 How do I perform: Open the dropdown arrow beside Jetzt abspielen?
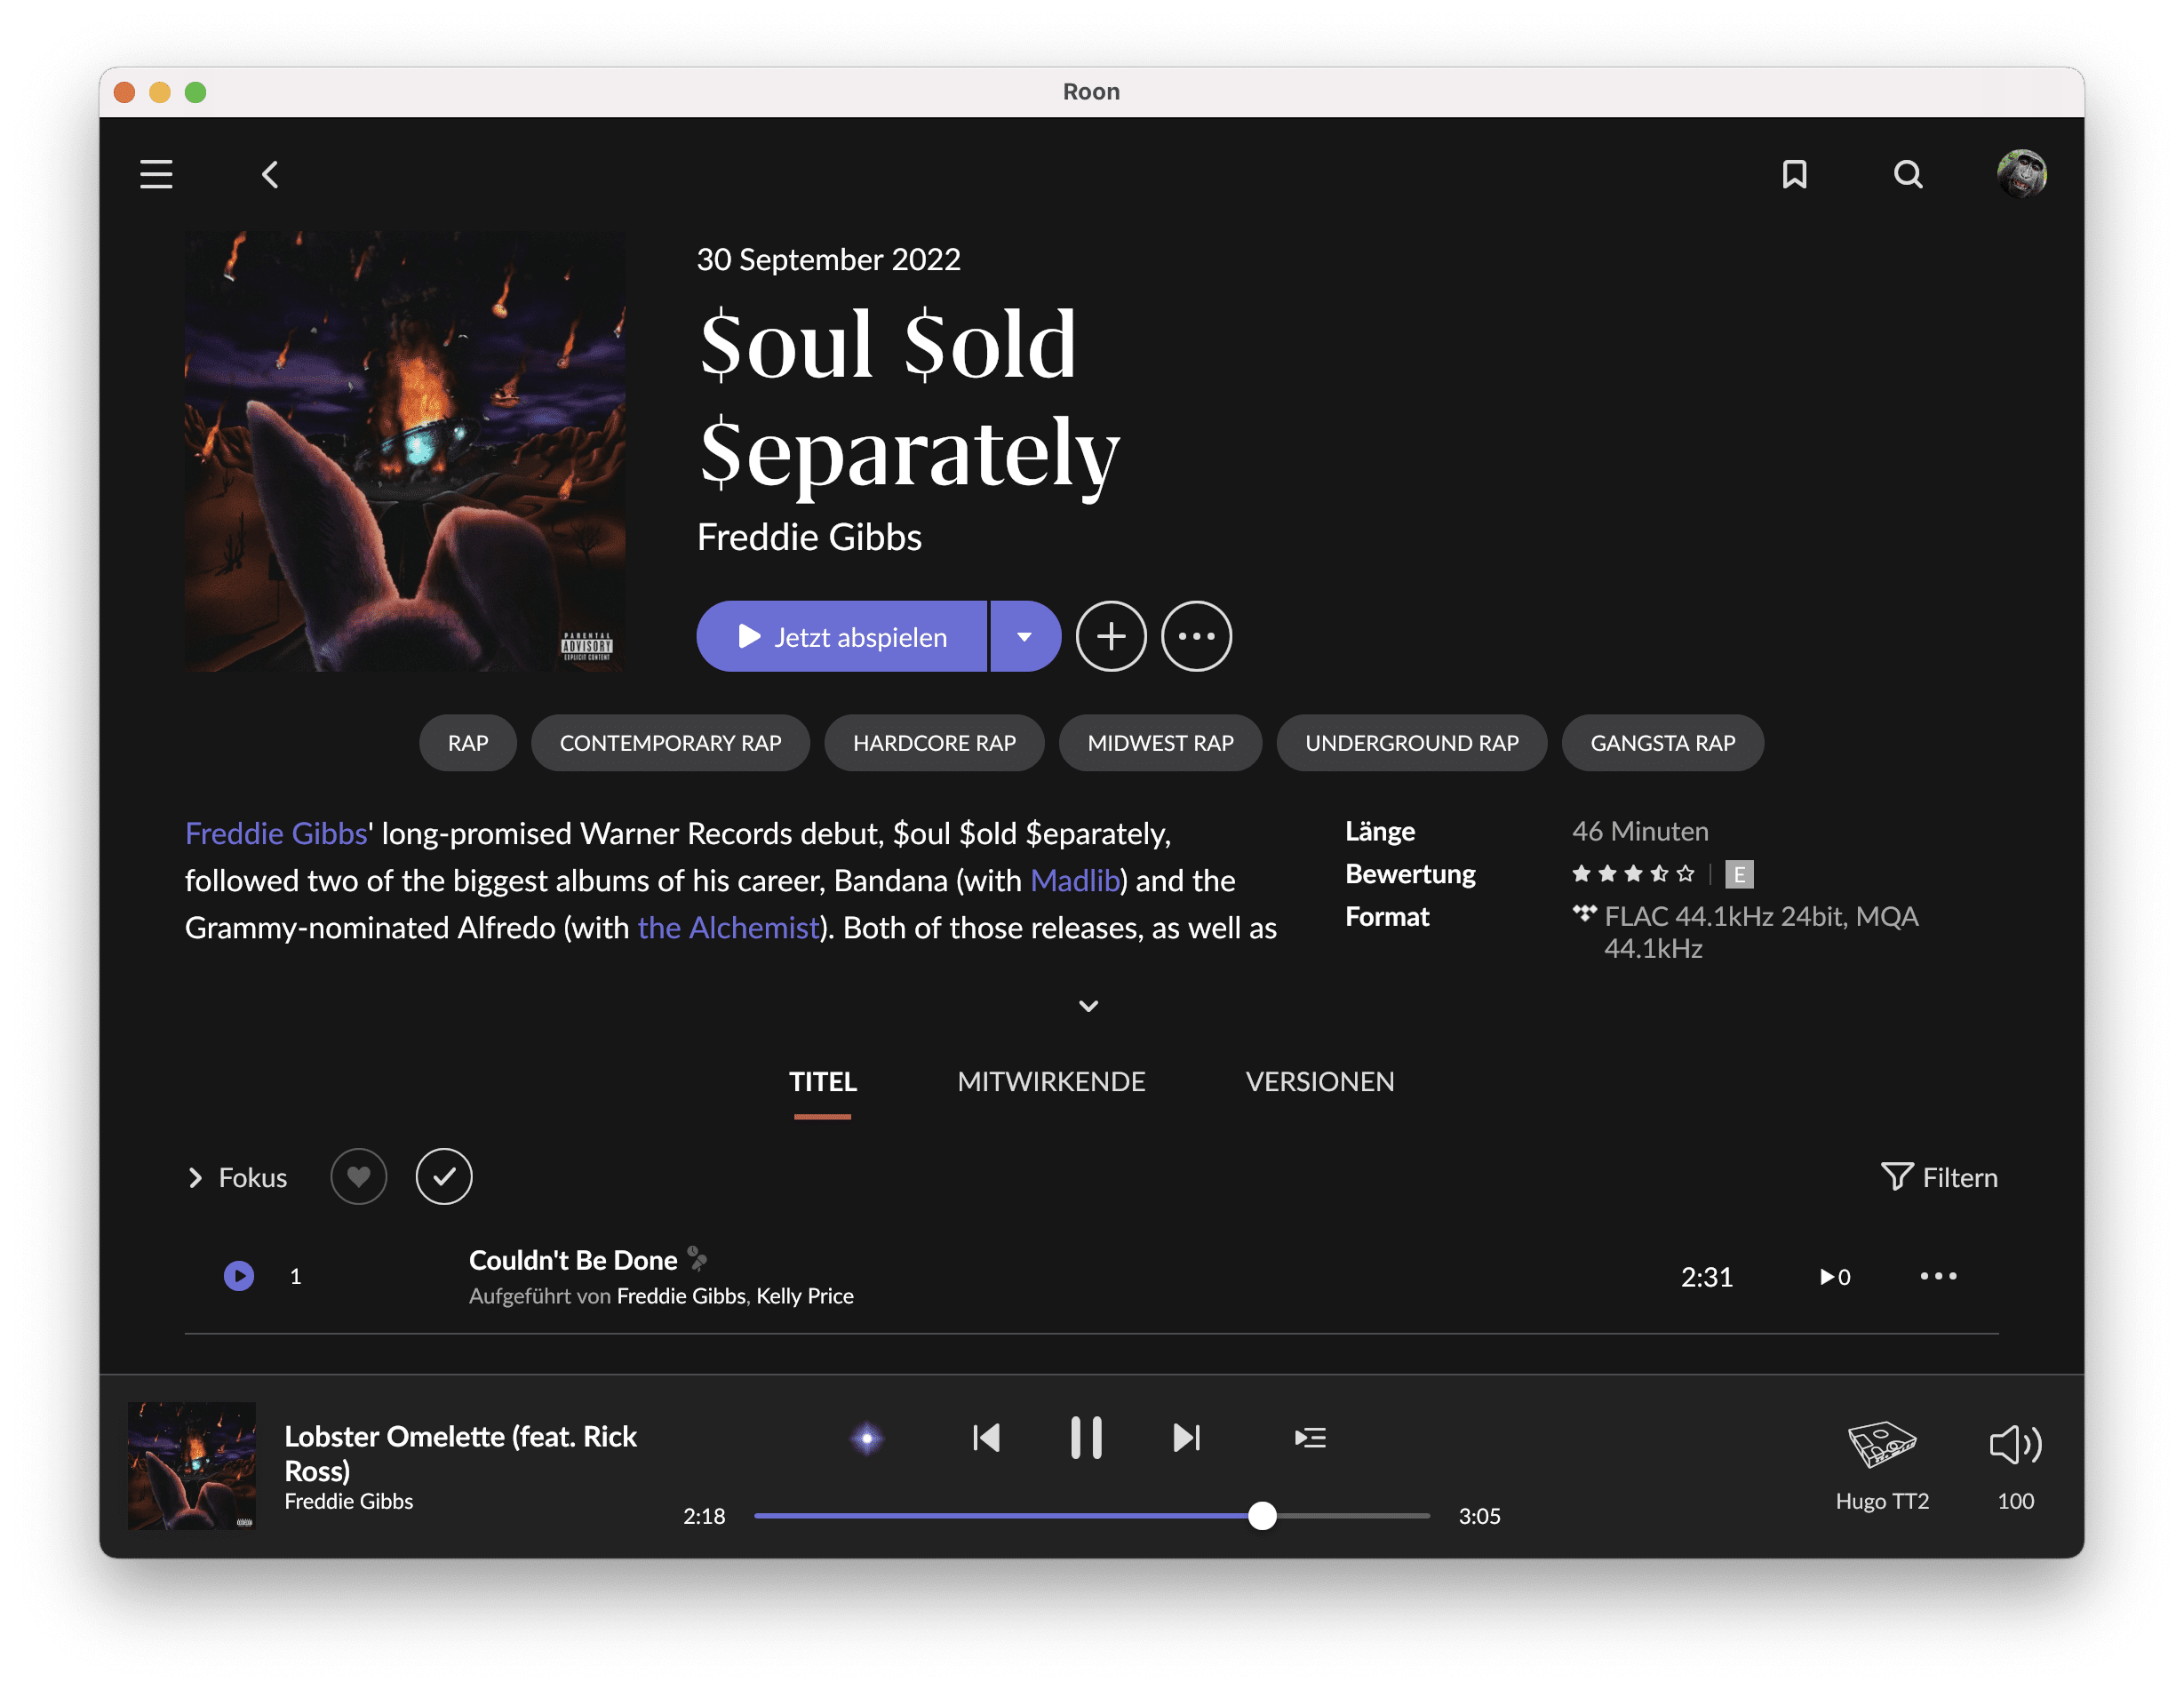tap(1024, 636)
